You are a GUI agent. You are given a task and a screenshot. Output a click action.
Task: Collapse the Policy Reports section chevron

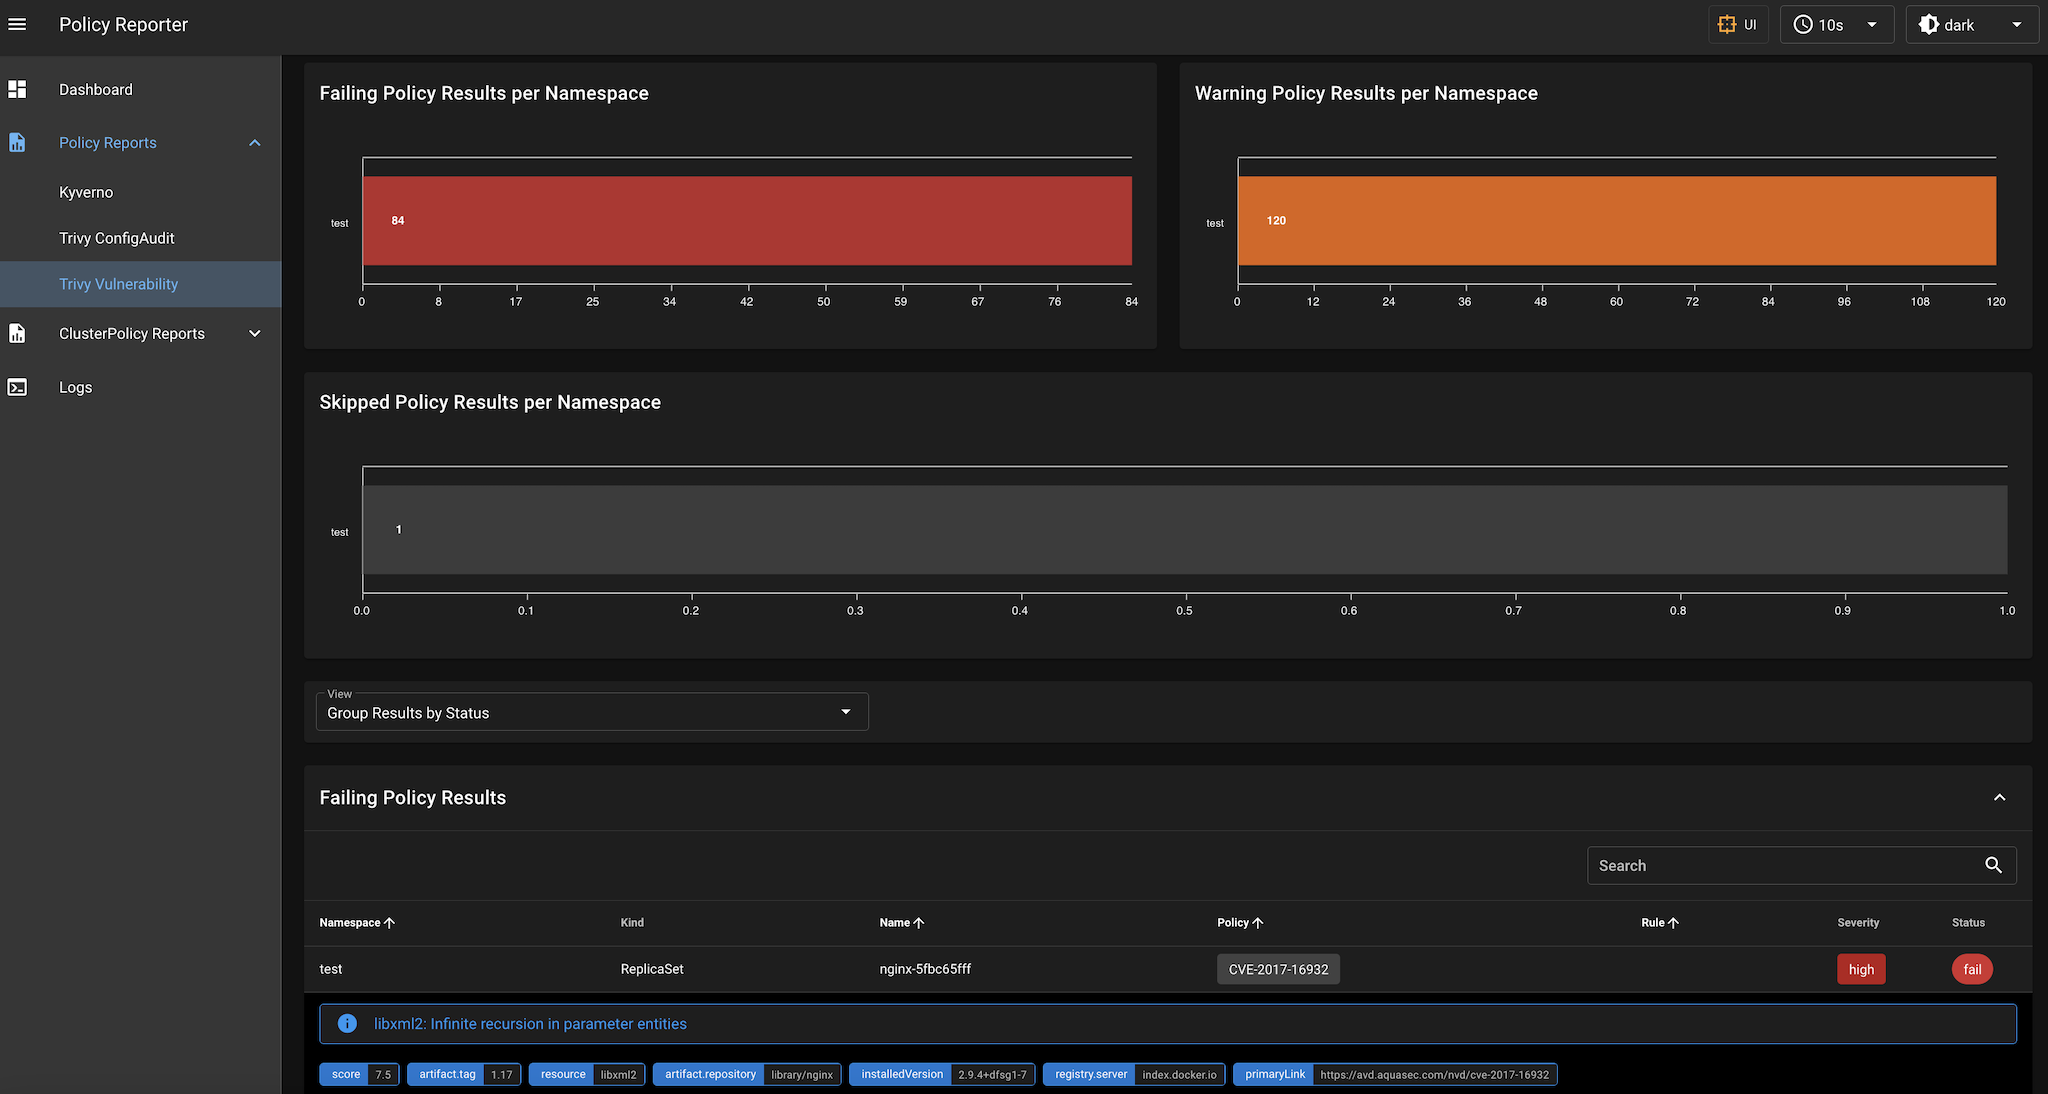[254, 142]
